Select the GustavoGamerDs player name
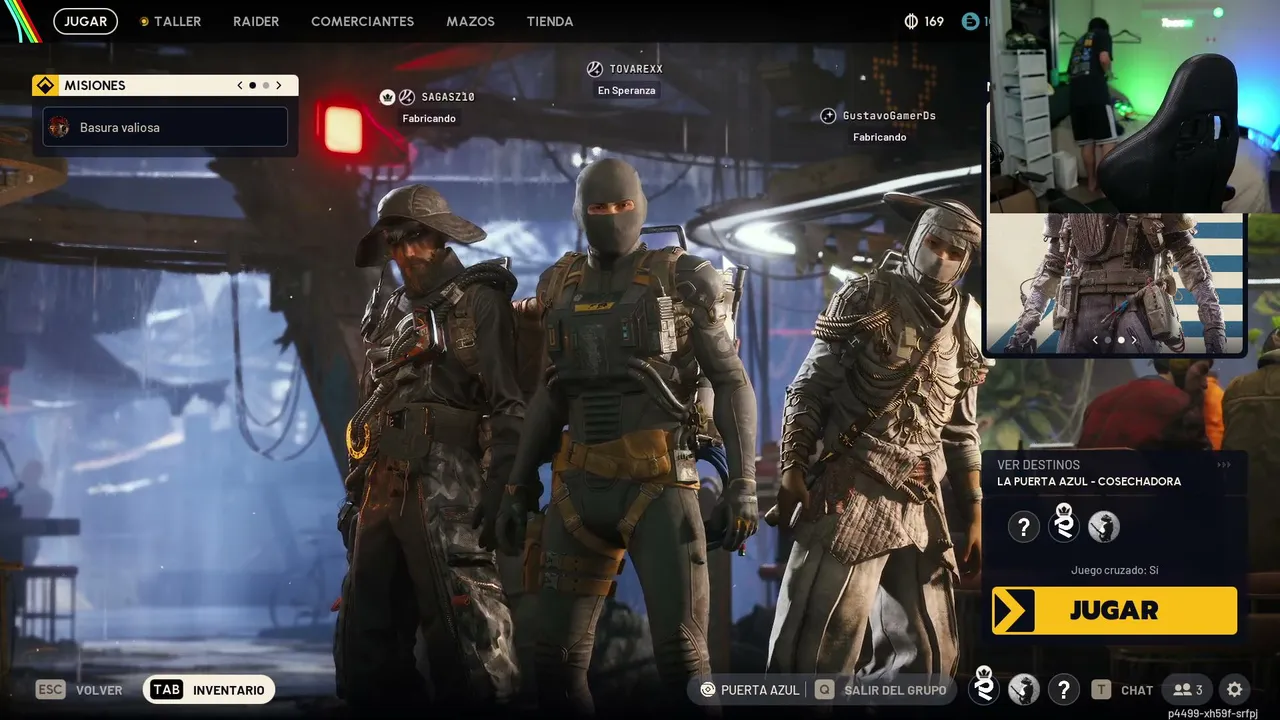Screen dimensions: 1280x720 pos(889,116)
